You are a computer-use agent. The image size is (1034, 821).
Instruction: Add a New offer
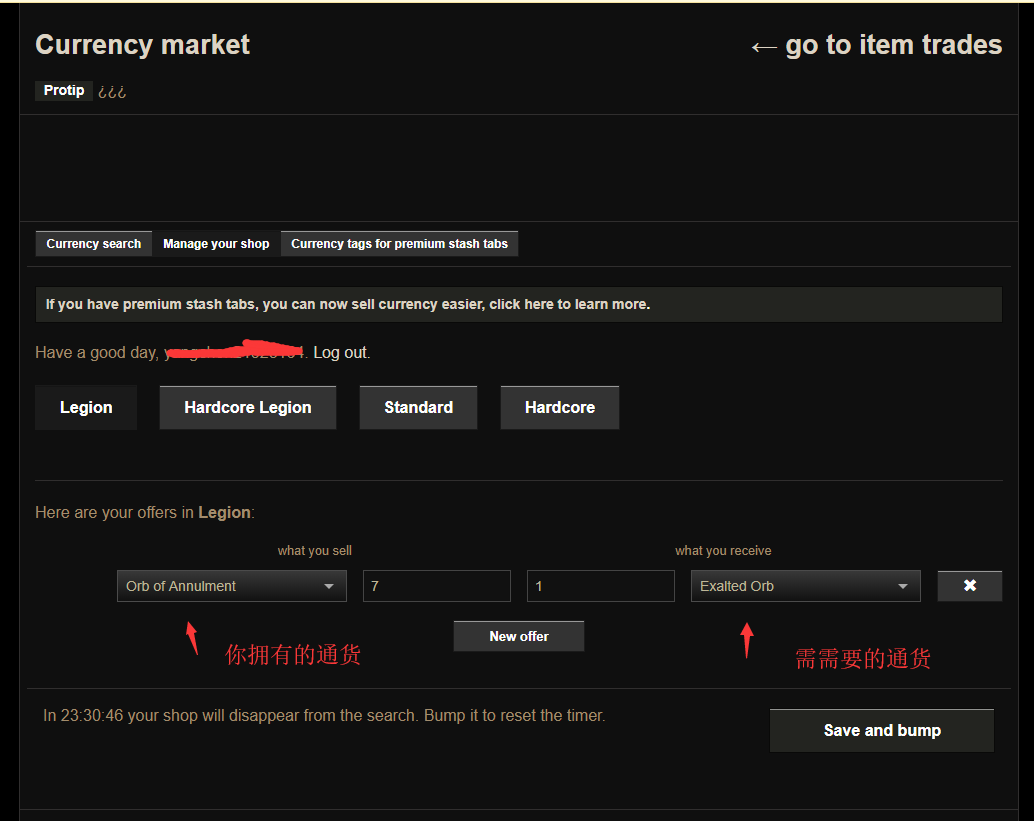(x=518, y=636)
